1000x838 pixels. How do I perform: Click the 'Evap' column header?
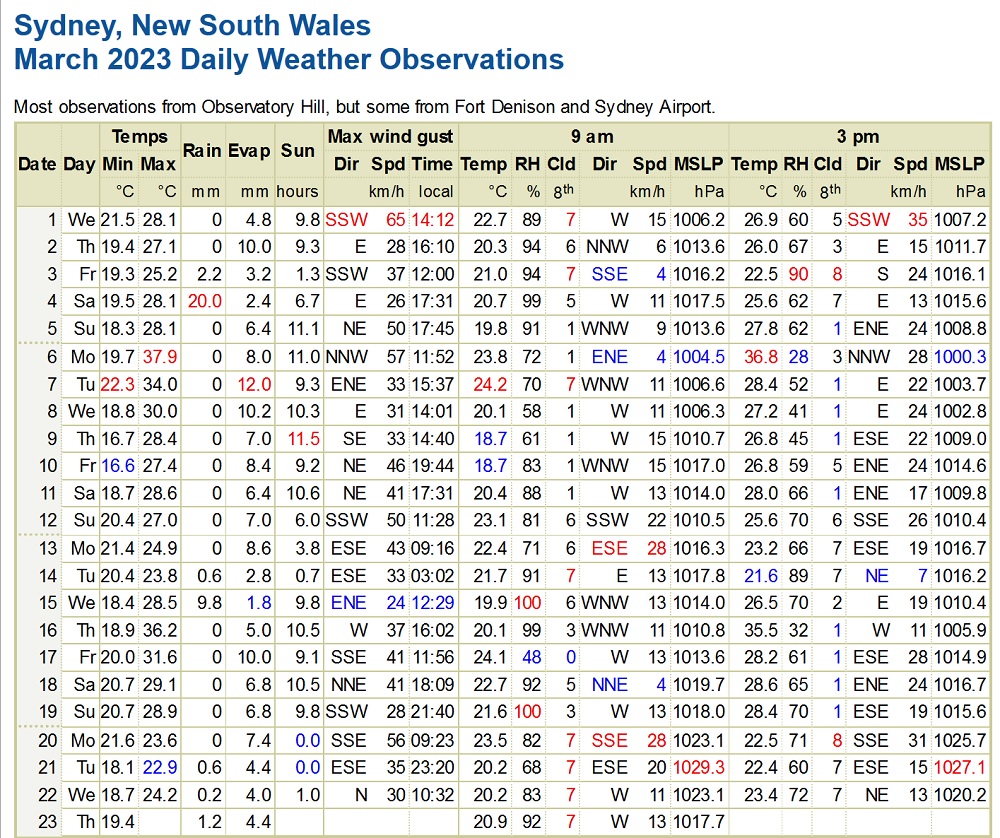pyautogui.click(x=249, y=151)
